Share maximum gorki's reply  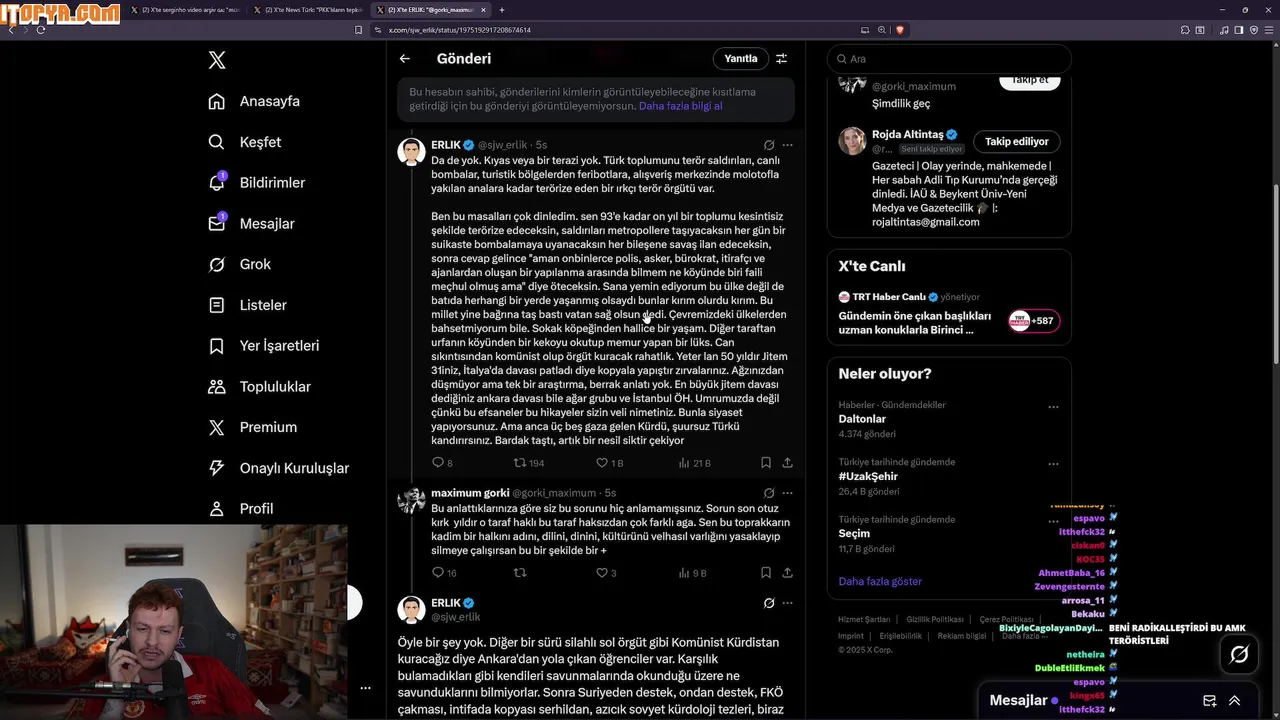[788, 573]
